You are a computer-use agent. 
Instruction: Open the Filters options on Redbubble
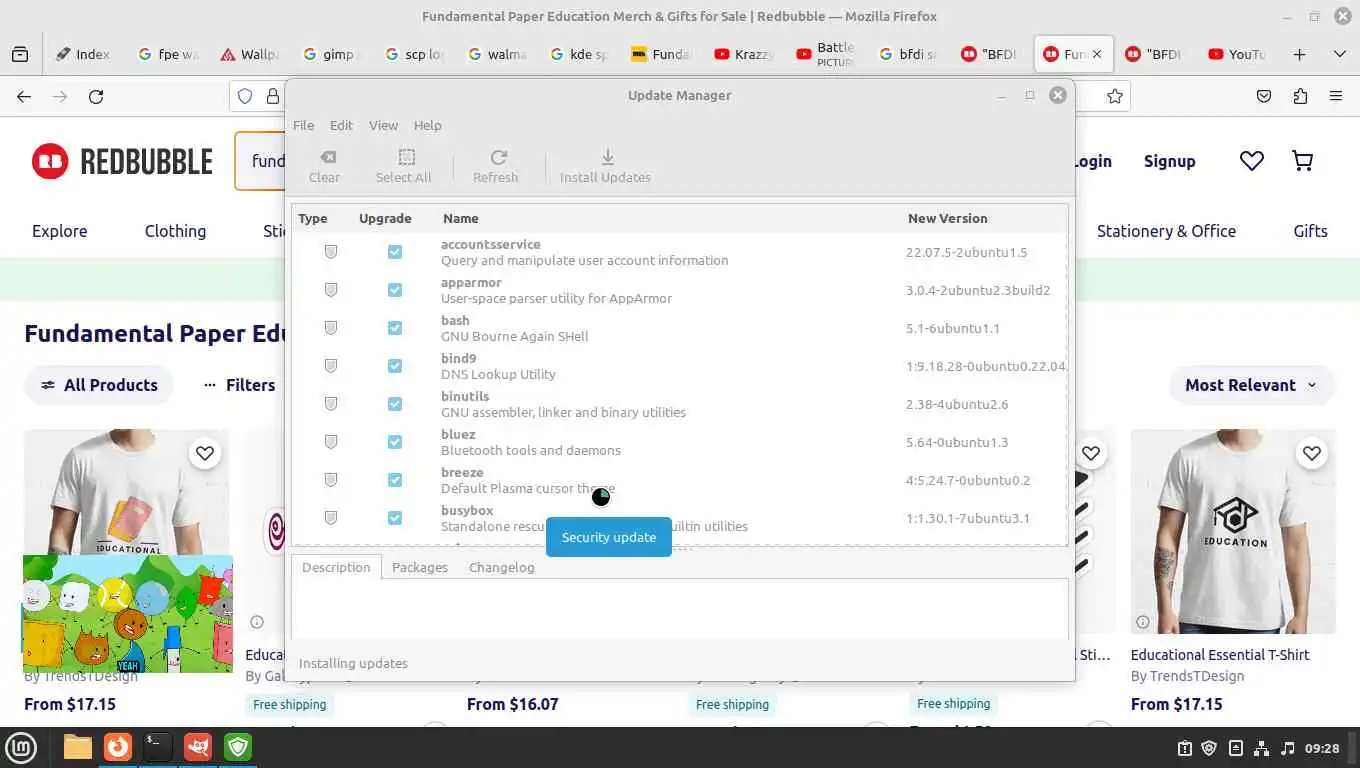(239, 385)
